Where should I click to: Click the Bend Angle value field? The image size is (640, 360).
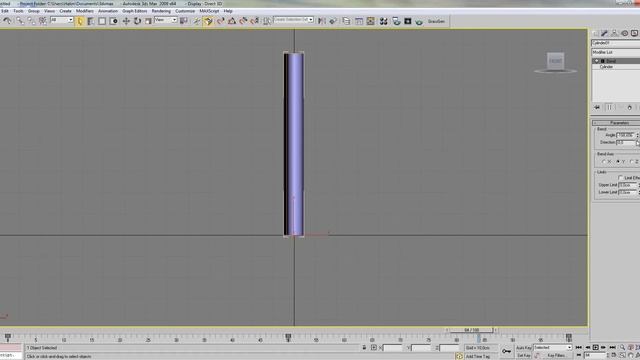click(x=626, y=135)
